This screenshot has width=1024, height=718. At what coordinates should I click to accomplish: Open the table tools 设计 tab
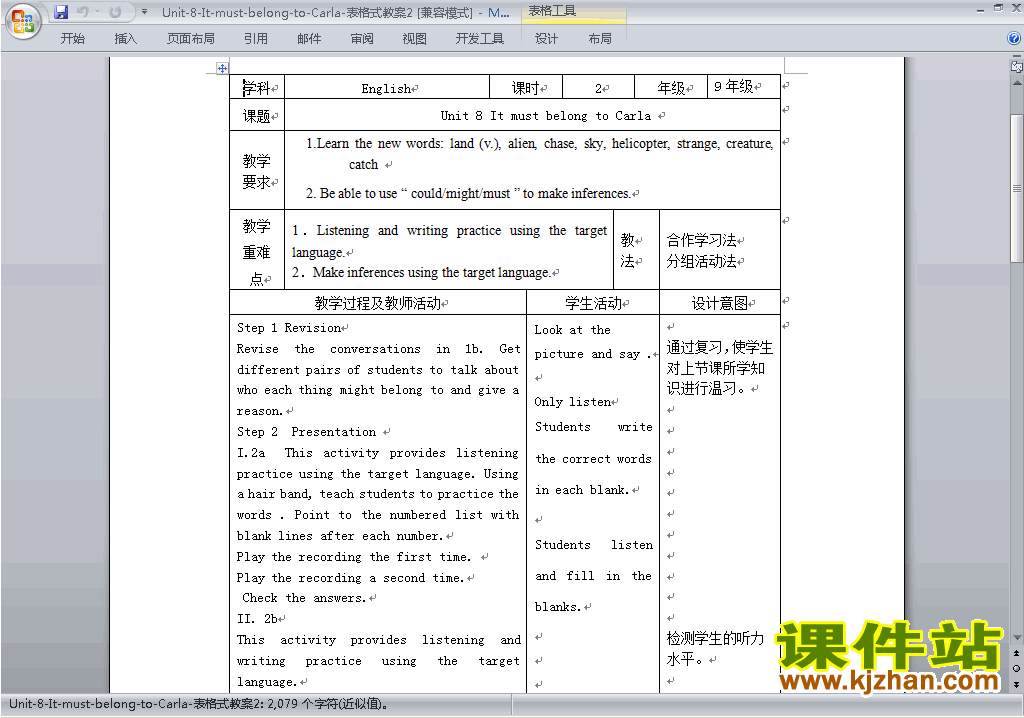pos(546,39)
